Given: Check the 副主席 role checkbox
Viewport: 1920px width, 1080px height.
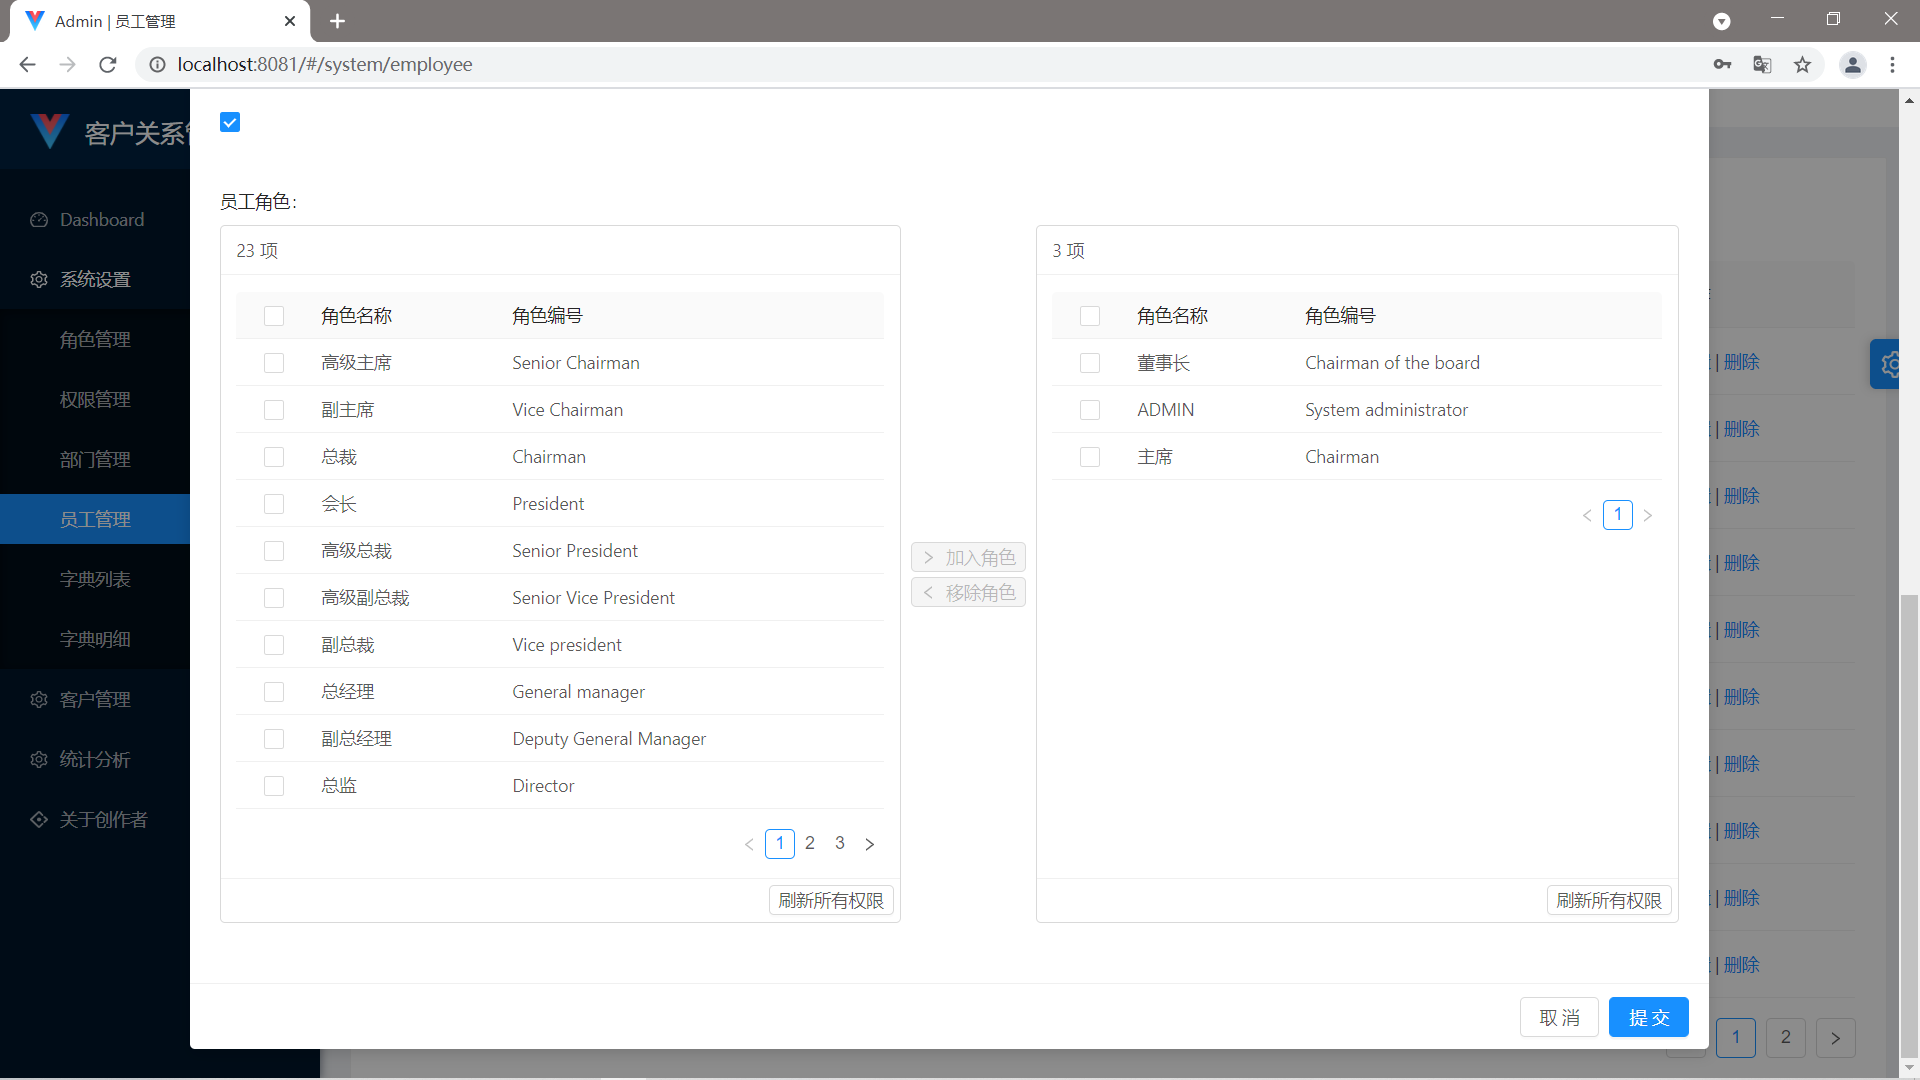Looking at the screenshot, I should [x=274, y=410].
